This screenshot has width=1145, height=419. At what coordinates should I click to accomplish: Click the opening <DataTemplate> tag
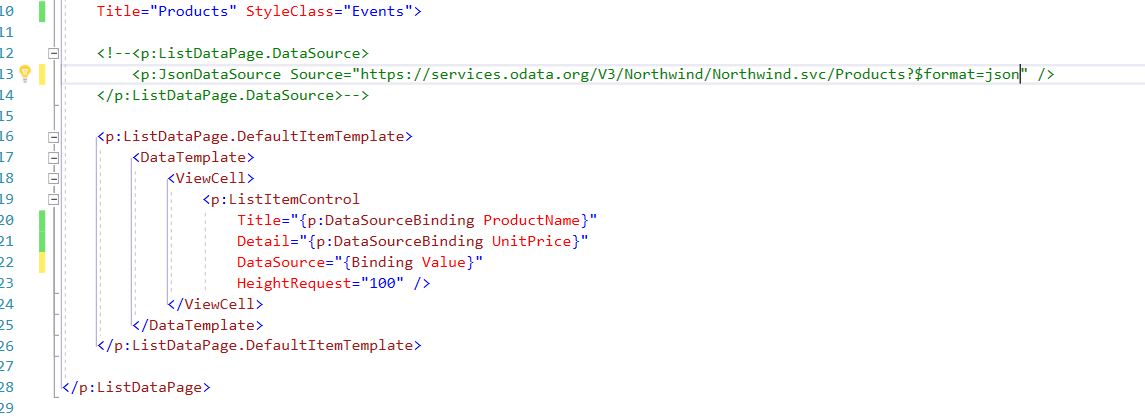(x=193, y=157)
